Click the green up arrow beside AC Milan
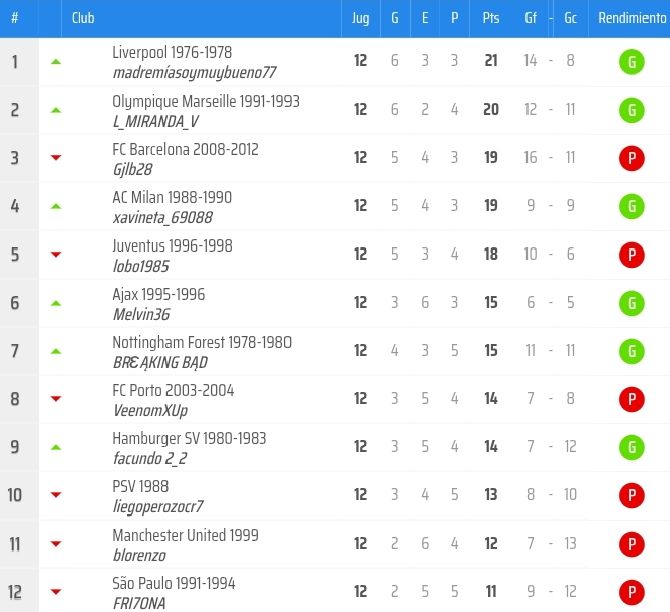 56,206
